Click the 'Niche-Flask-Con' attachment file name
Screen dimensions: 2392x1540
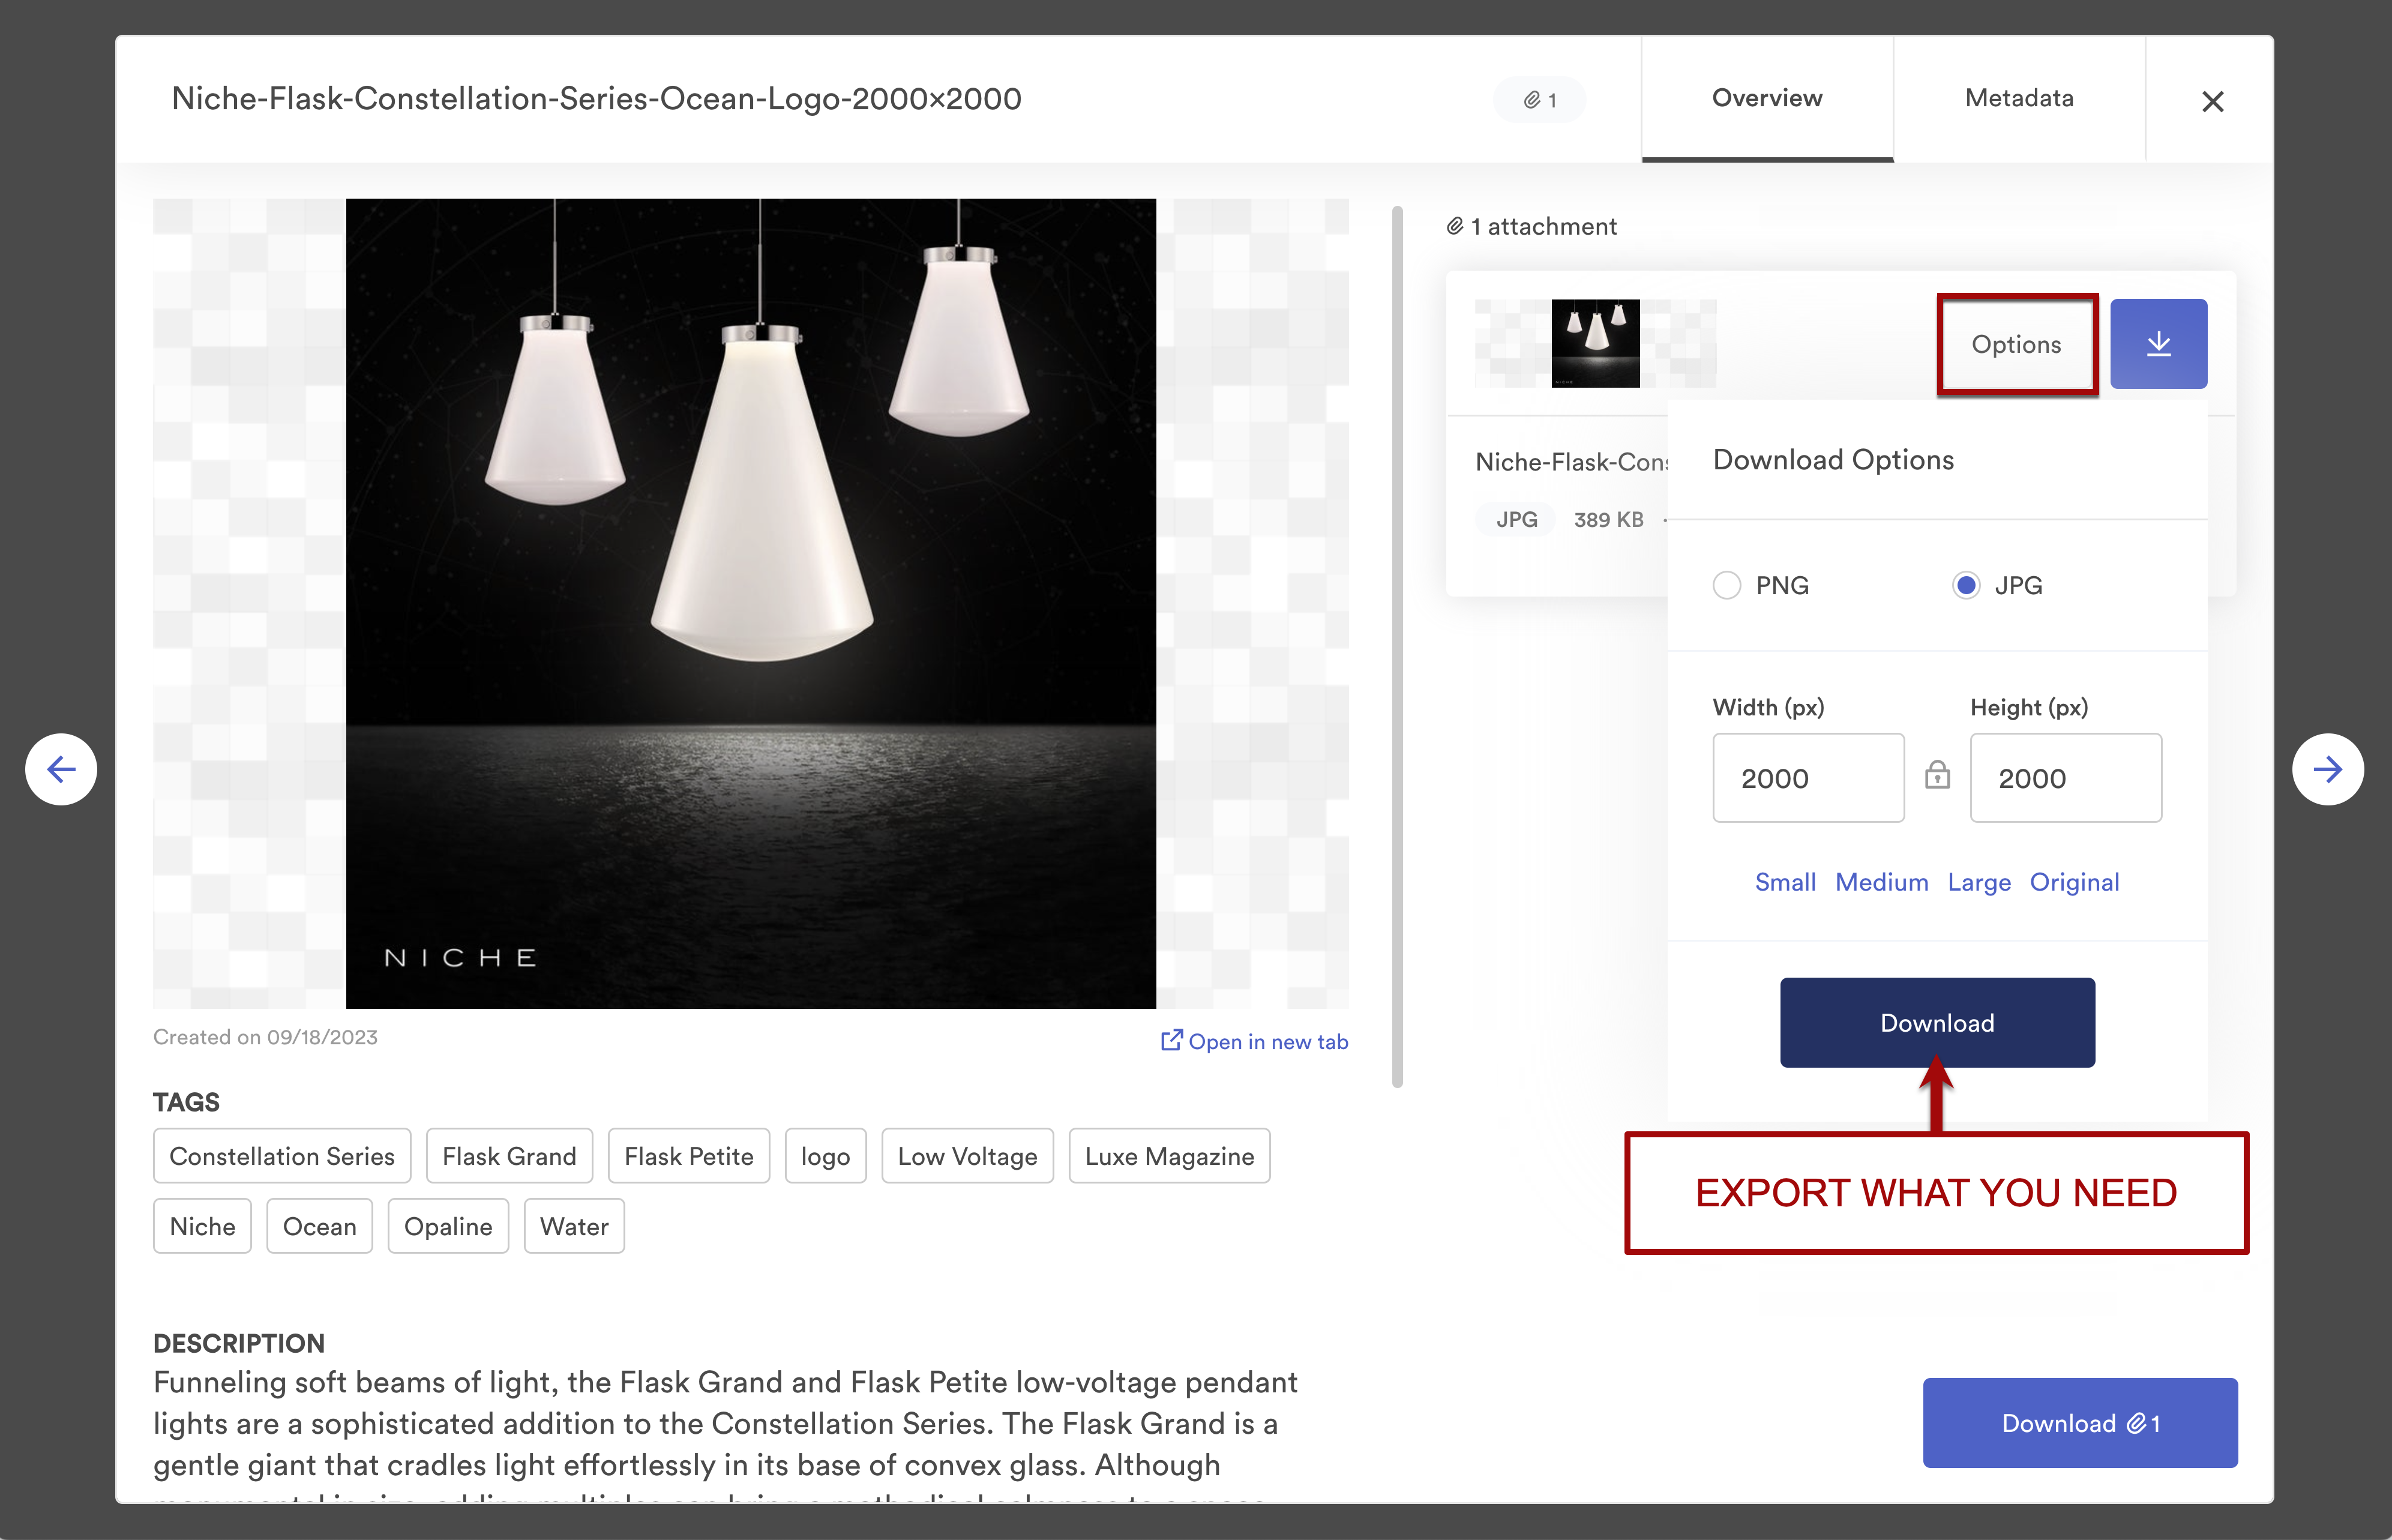pyautogui.click(x=1571, y=462)
